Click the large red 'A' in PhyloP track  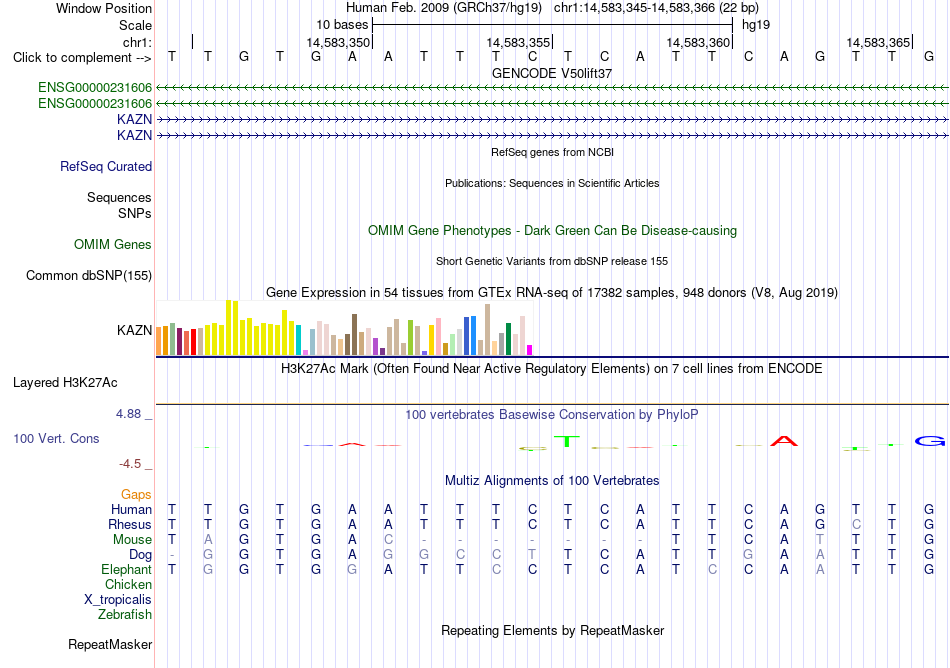pos(784,441)
